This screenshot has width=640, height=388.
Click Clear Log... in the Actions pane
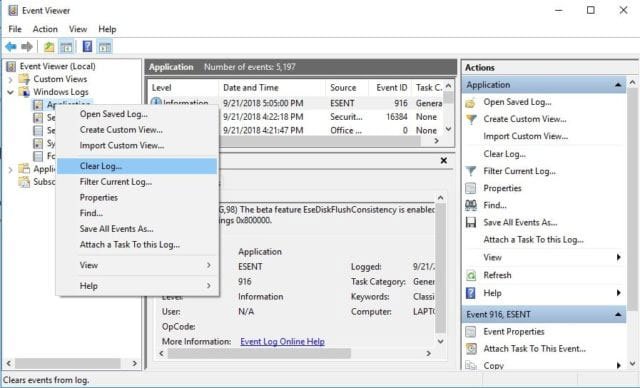click(x=504, y=154)
